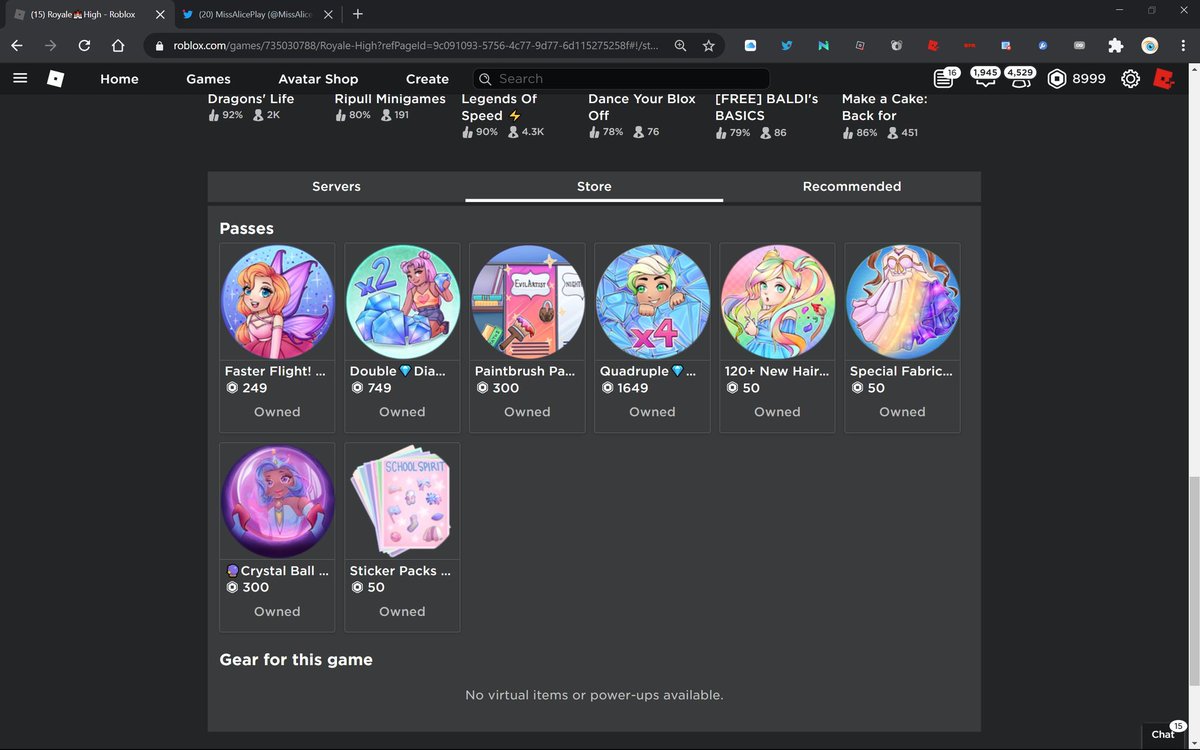The width and height of the screenshot is (1200, 750).
Task: Open Legends Of Speed game link
Action: pyautogui.click(x=499, y=107)
